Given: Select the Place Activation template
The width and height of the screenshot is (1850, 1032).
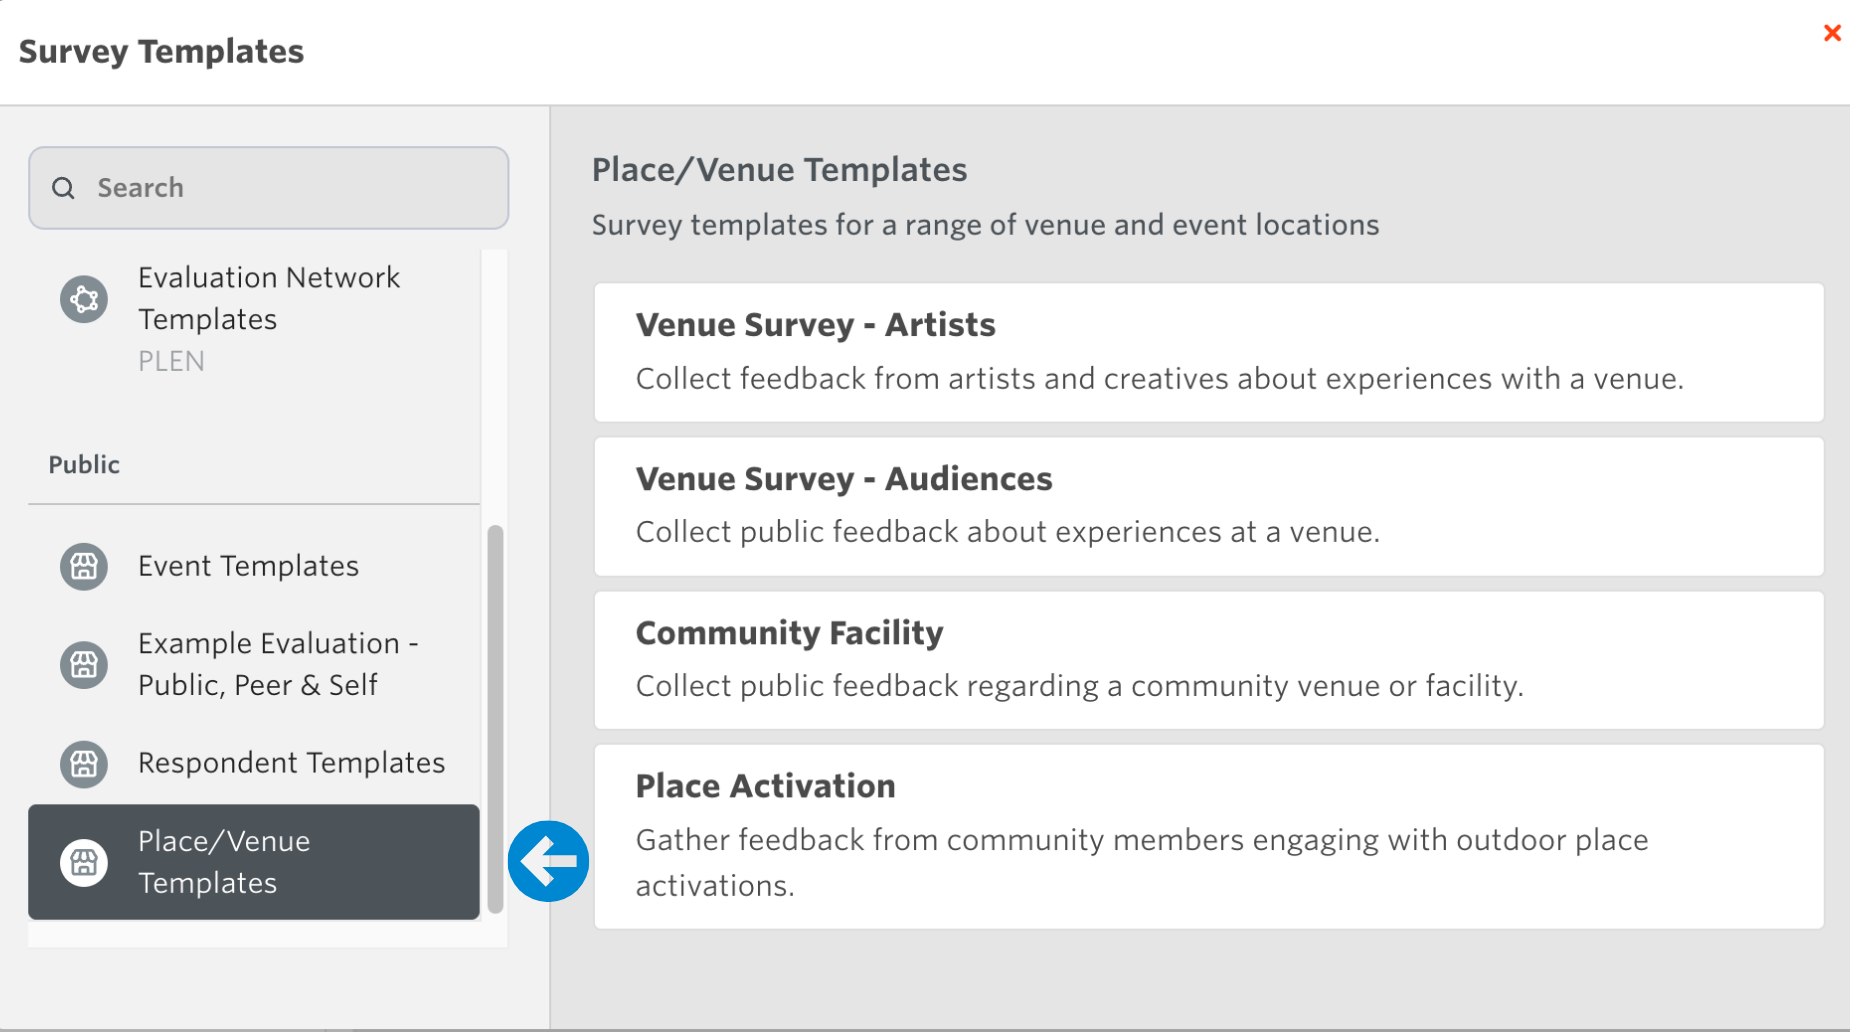Looking at the screenshot, I should point(1208,836).
